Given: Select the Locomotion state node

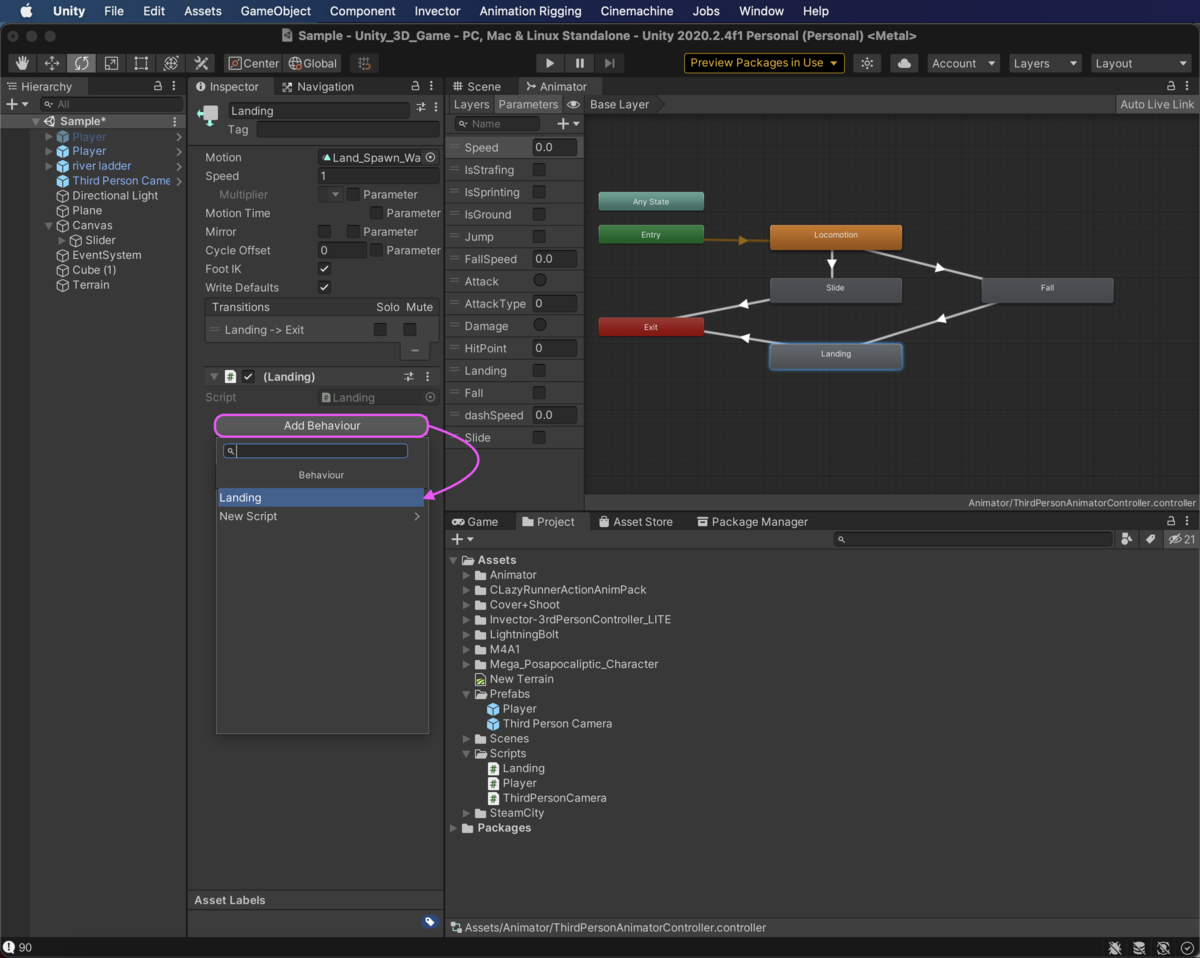Looking at the screenshot, I should tap(836, 236).
